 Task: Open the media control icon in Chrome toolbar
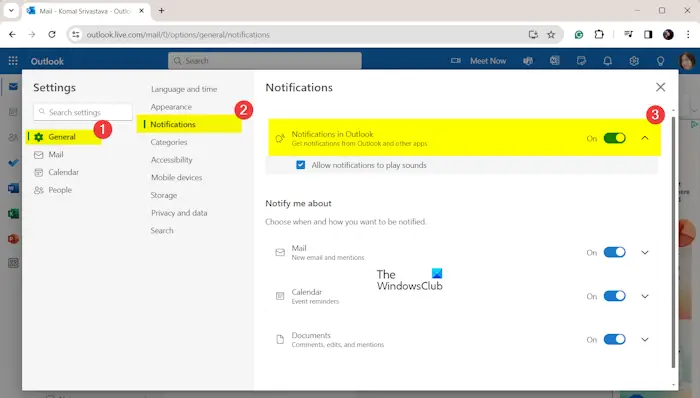pyautogui.click(x=629, y=34)
